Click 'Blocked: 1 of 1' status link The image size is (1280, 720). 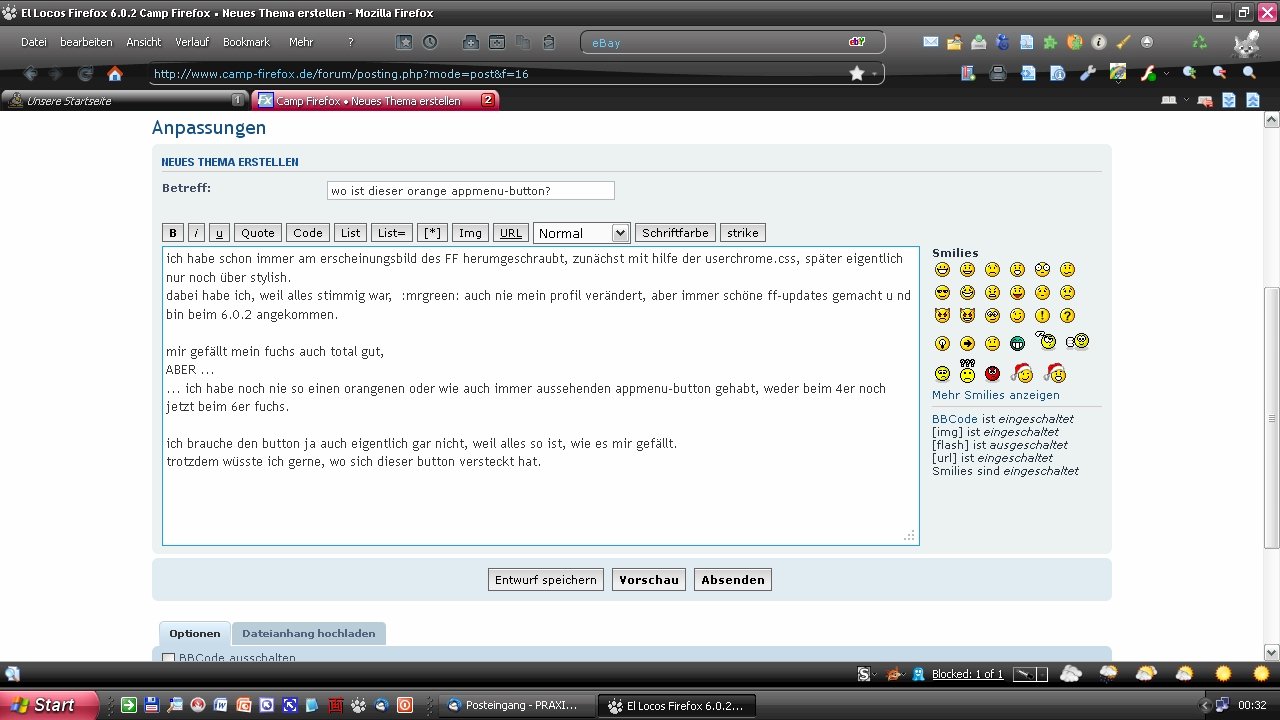tap(967, 674)
